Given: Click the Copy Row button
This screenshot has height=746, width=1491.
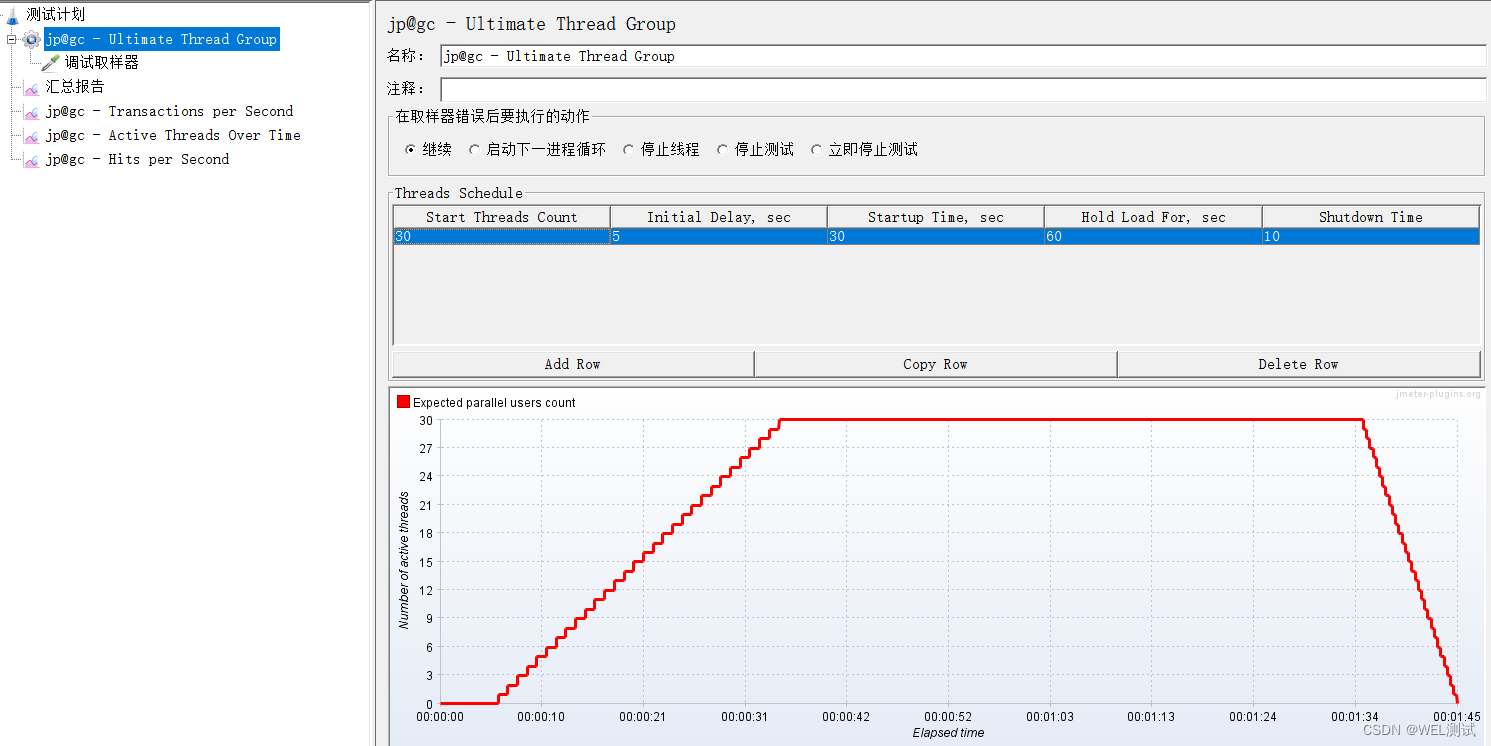Looking at the screenshot, I should (935, 363).
